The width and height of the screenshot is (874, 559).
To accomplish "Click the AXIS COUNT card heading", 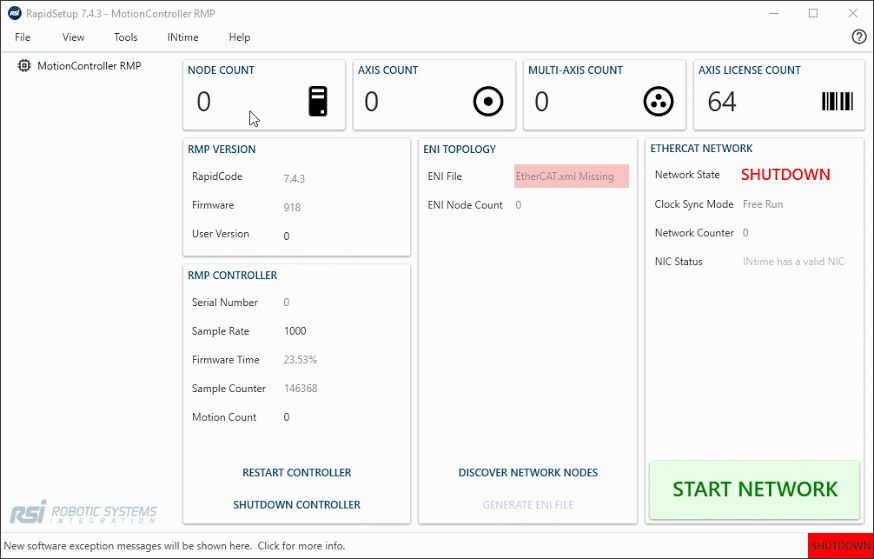I will point(388,70).
